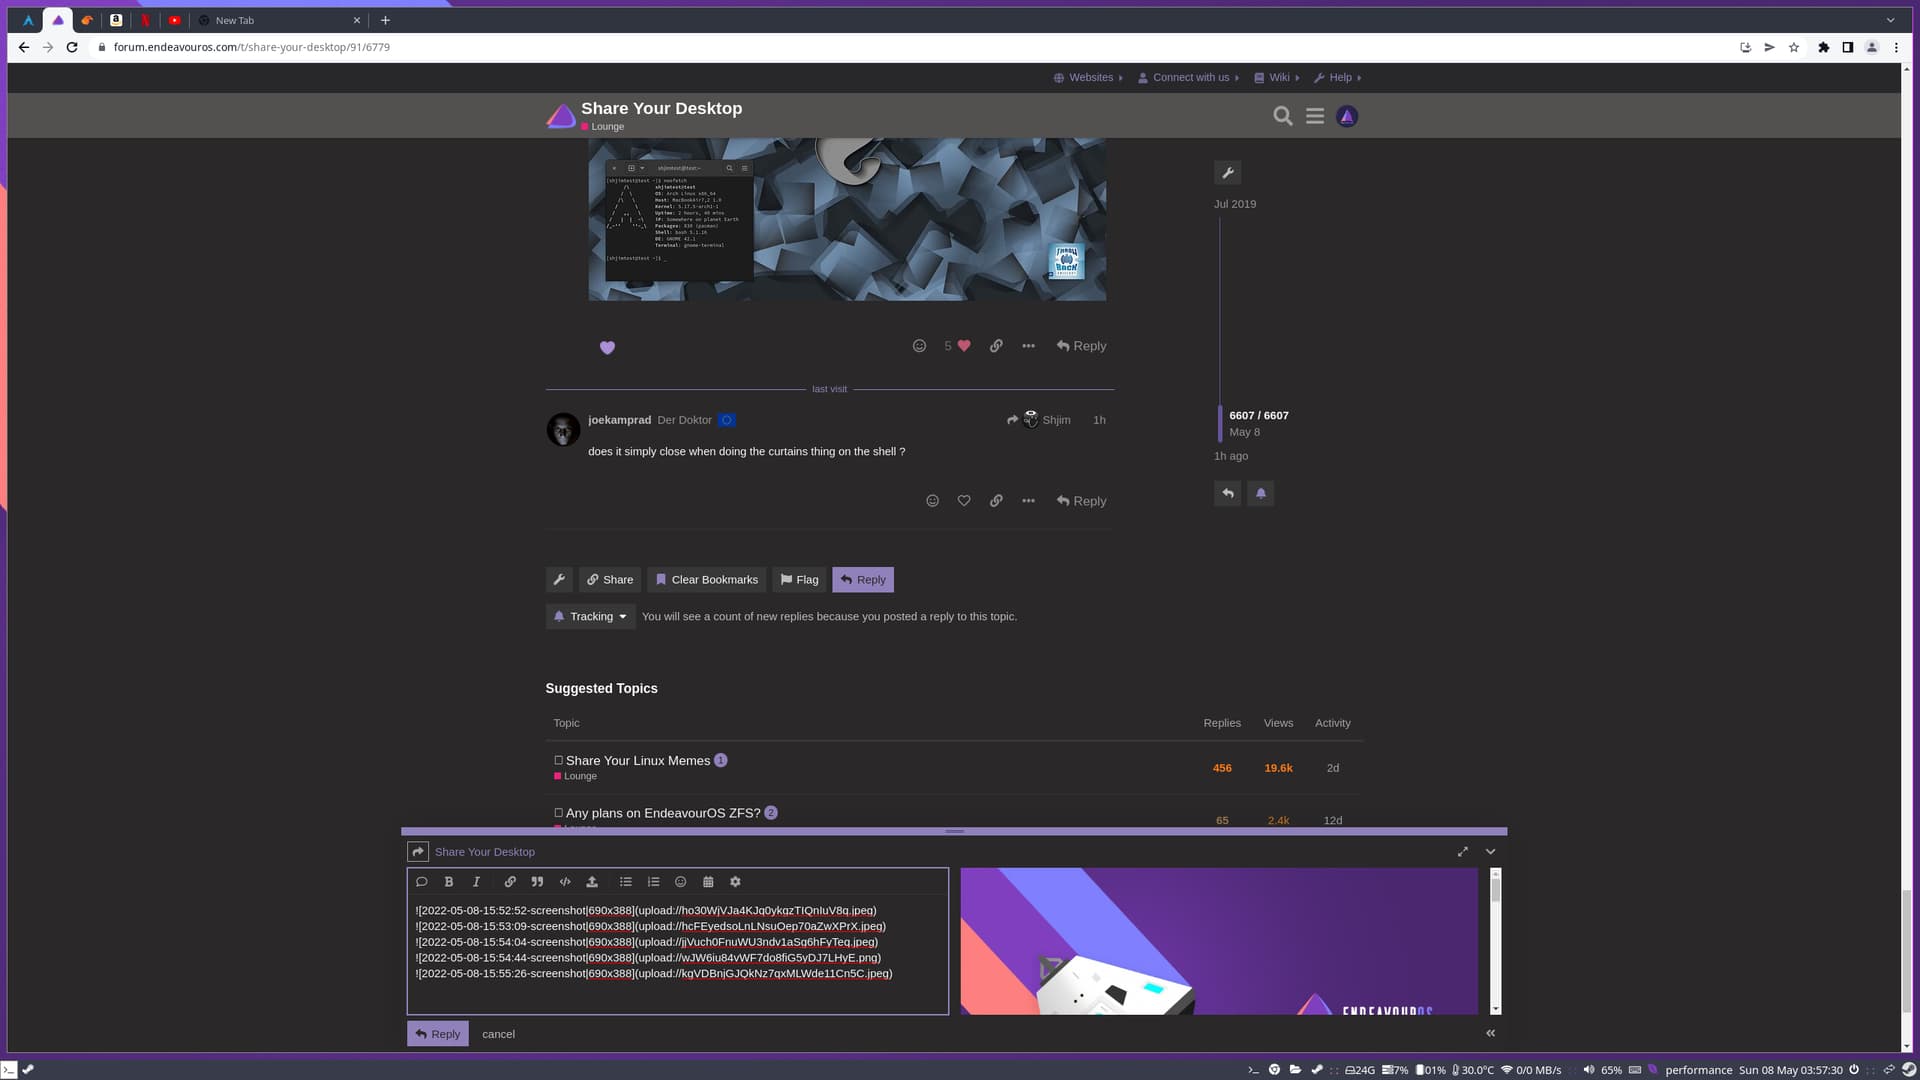The image size is (1920, 1080).
Task: Bookmark this page with the star icon
Action: pos(1794,47)
